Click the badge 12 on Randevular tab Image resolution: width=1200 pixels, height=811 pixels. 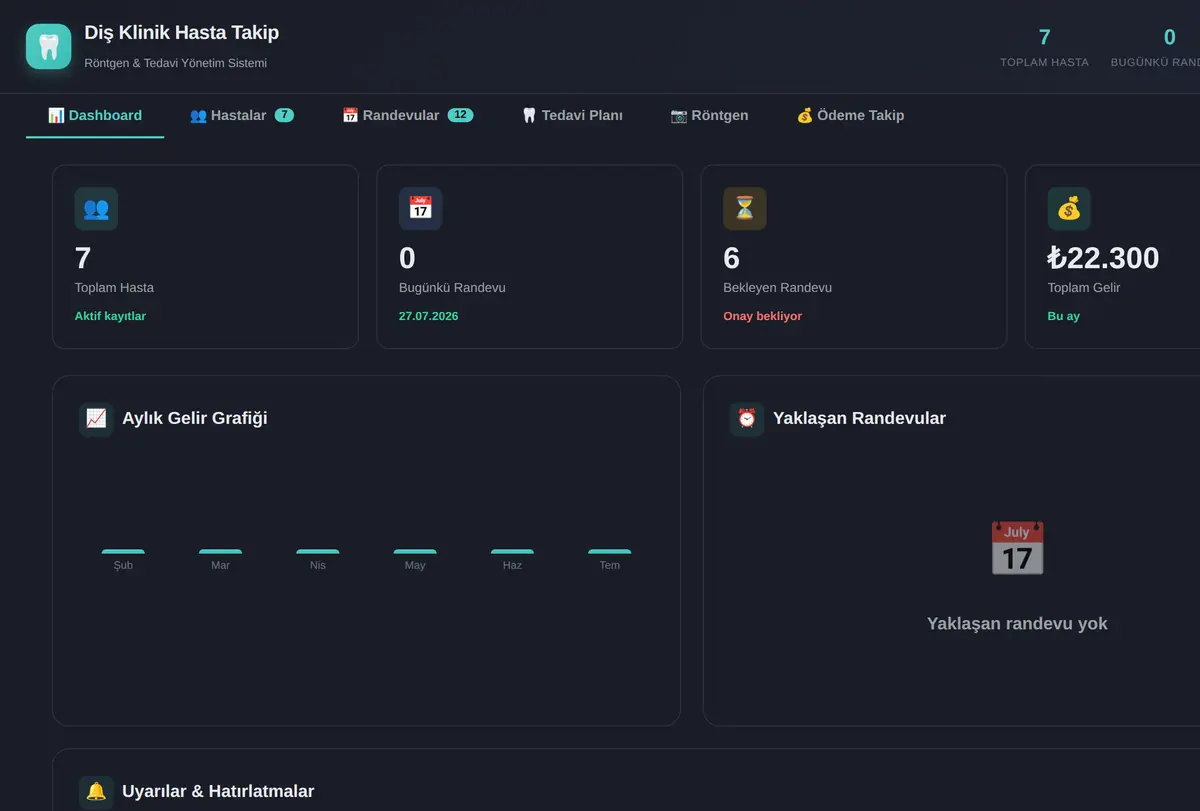click(460, 115)
